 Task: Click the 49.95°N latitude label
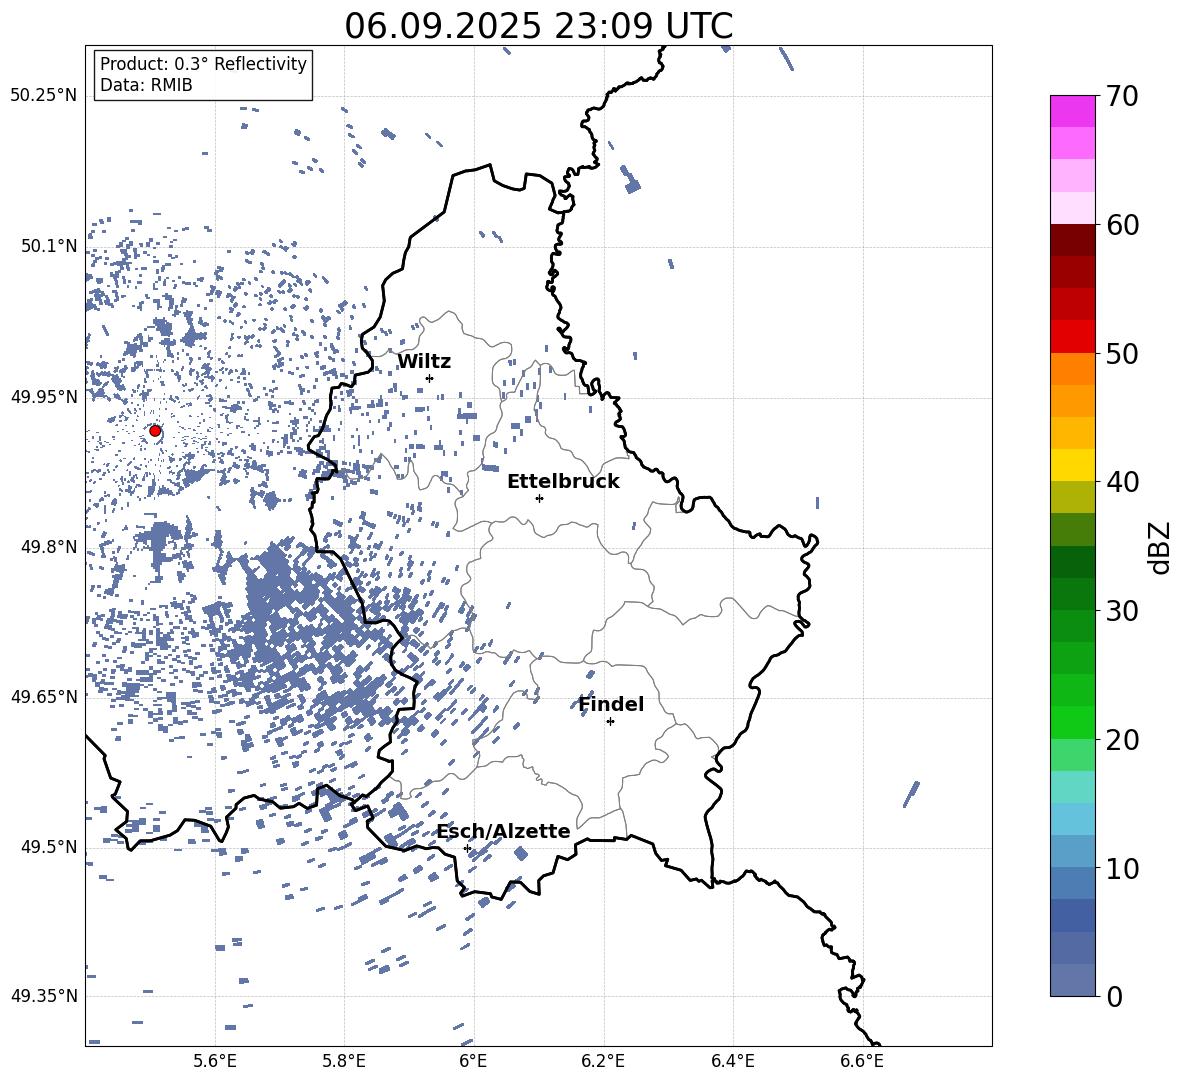click(44, 396)
